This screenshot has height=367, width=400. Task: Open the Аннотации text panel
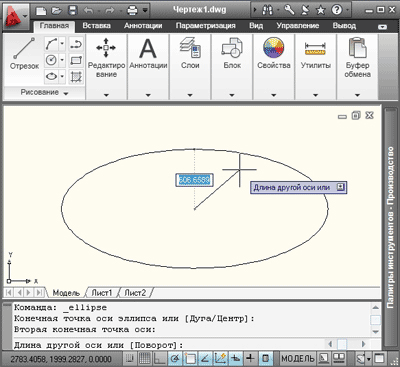click(x=148, y=53)
